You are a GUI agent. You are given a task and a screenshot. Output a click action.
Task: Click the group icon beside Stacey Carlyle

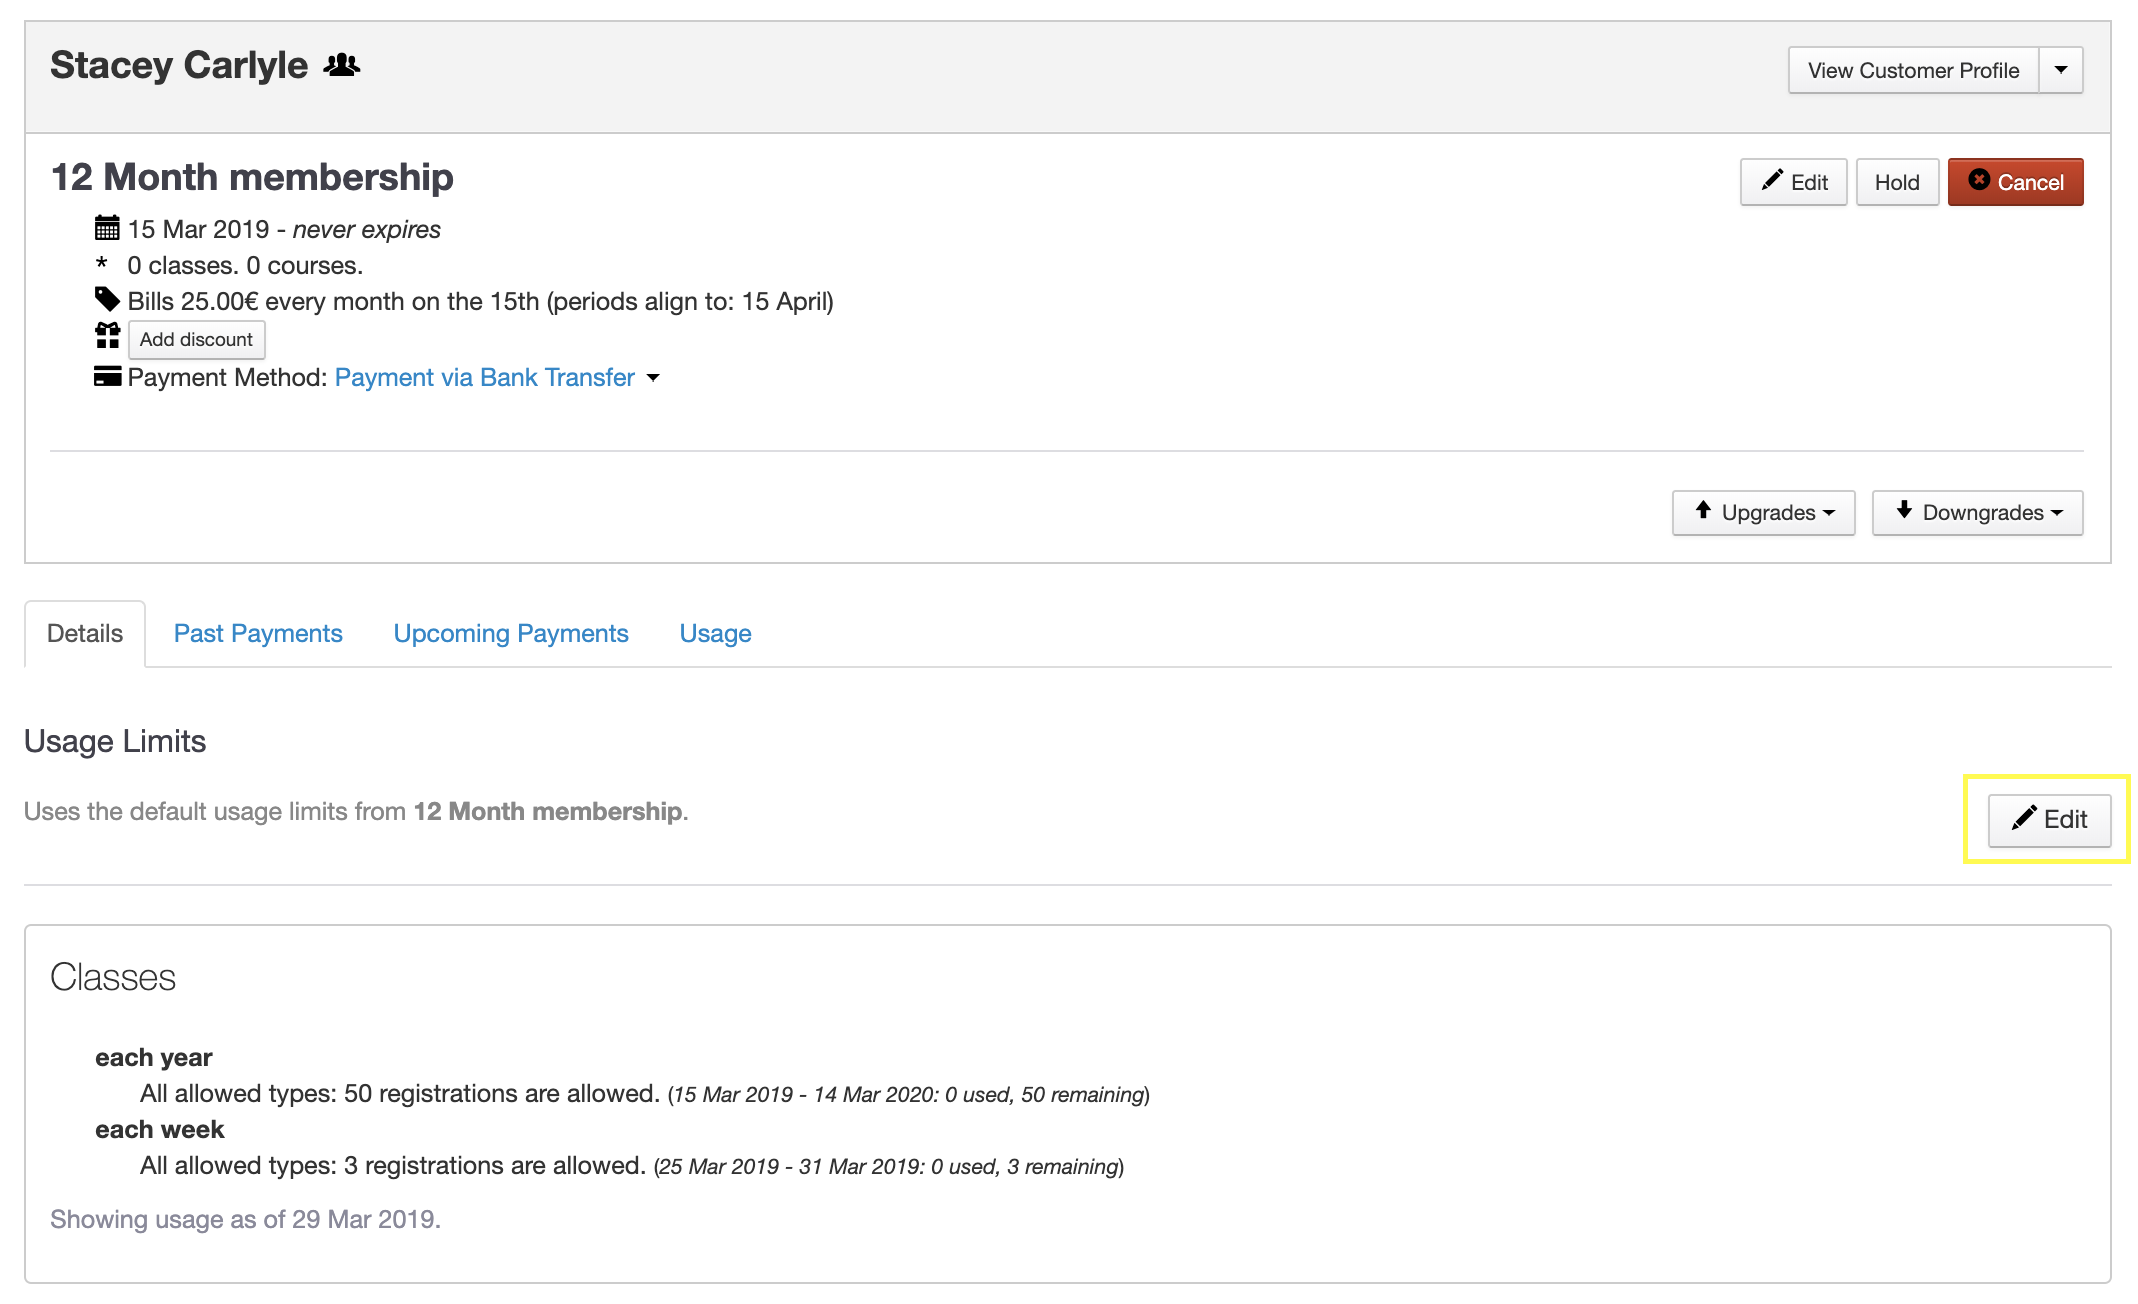point(341,66)
